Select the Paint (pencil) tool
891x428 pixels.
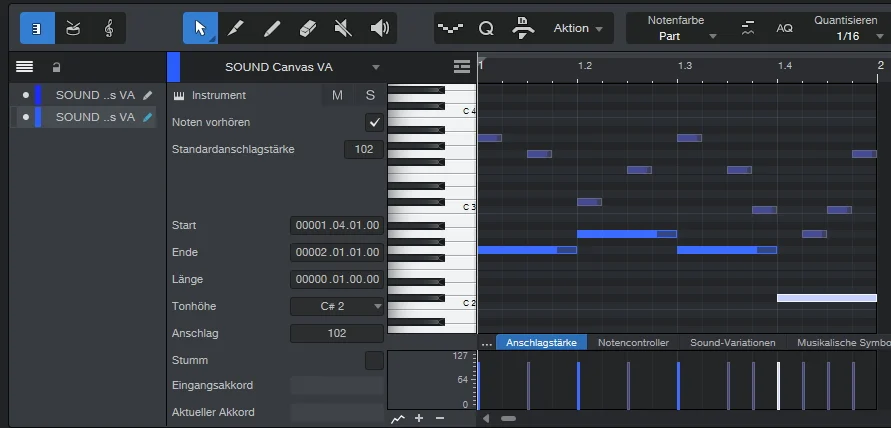[272, 28]
